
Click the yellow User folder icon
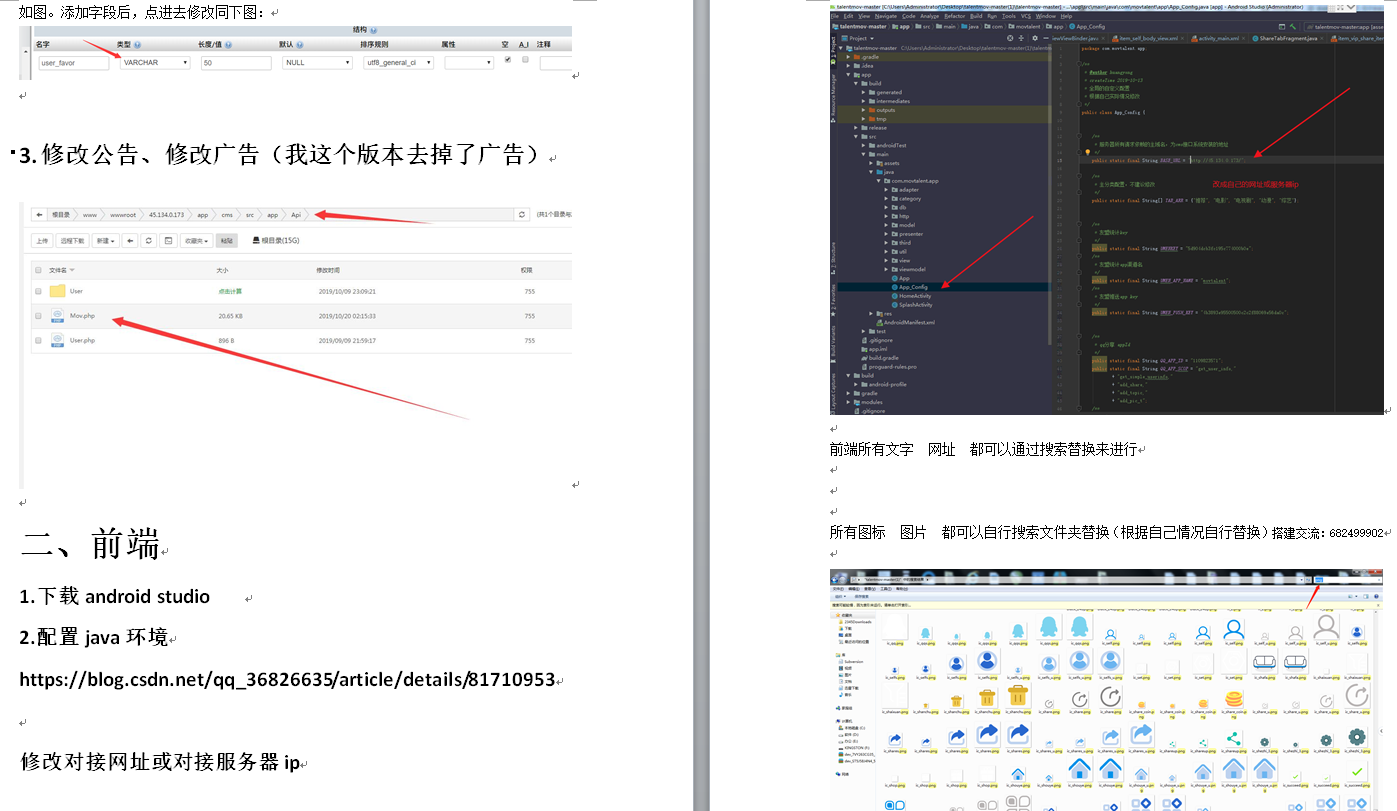tap(58, 292)
